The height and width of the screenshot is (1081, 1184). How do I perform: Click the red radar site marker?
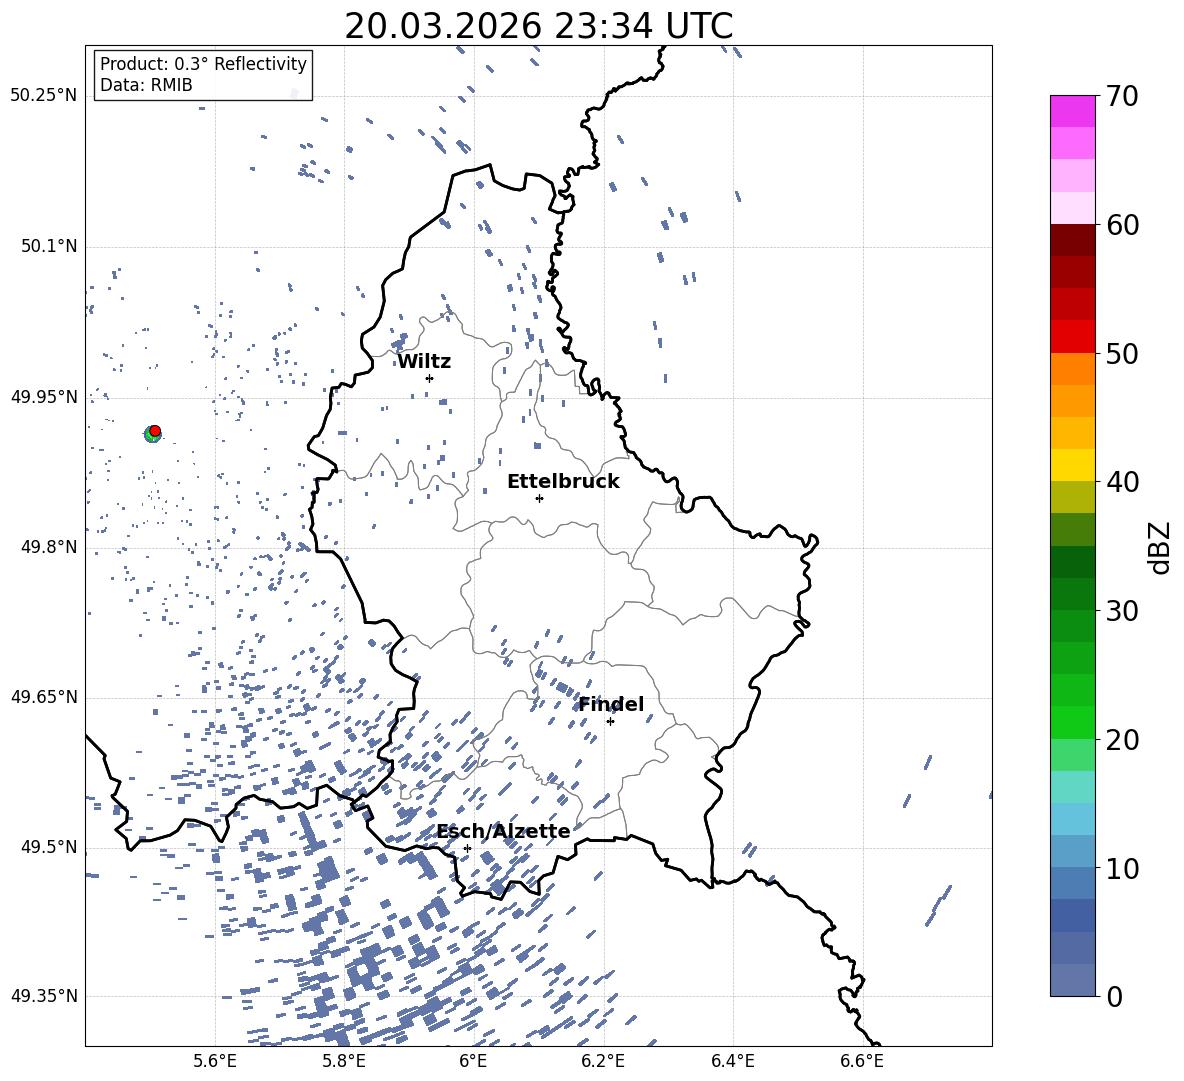coord(155,431)
